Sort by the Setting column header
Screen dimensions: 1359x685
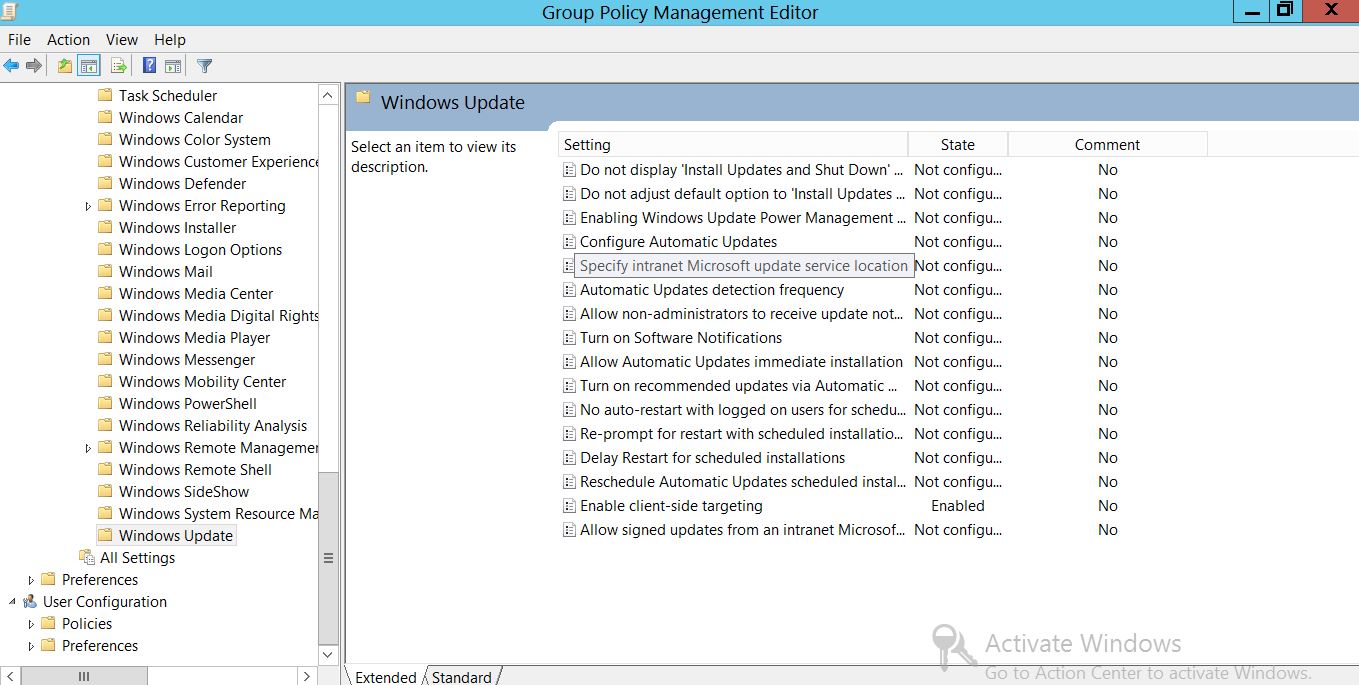click(x=733, y=145)
